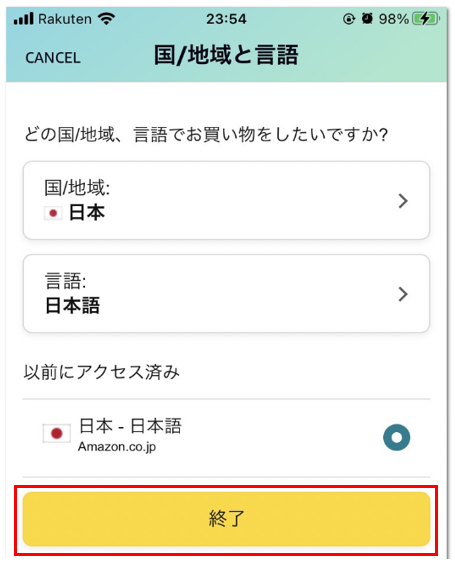Tap the Japan flag beside Amazon.co.jp
The height and width of the screenshot is (565, 455).
[57, 433]
